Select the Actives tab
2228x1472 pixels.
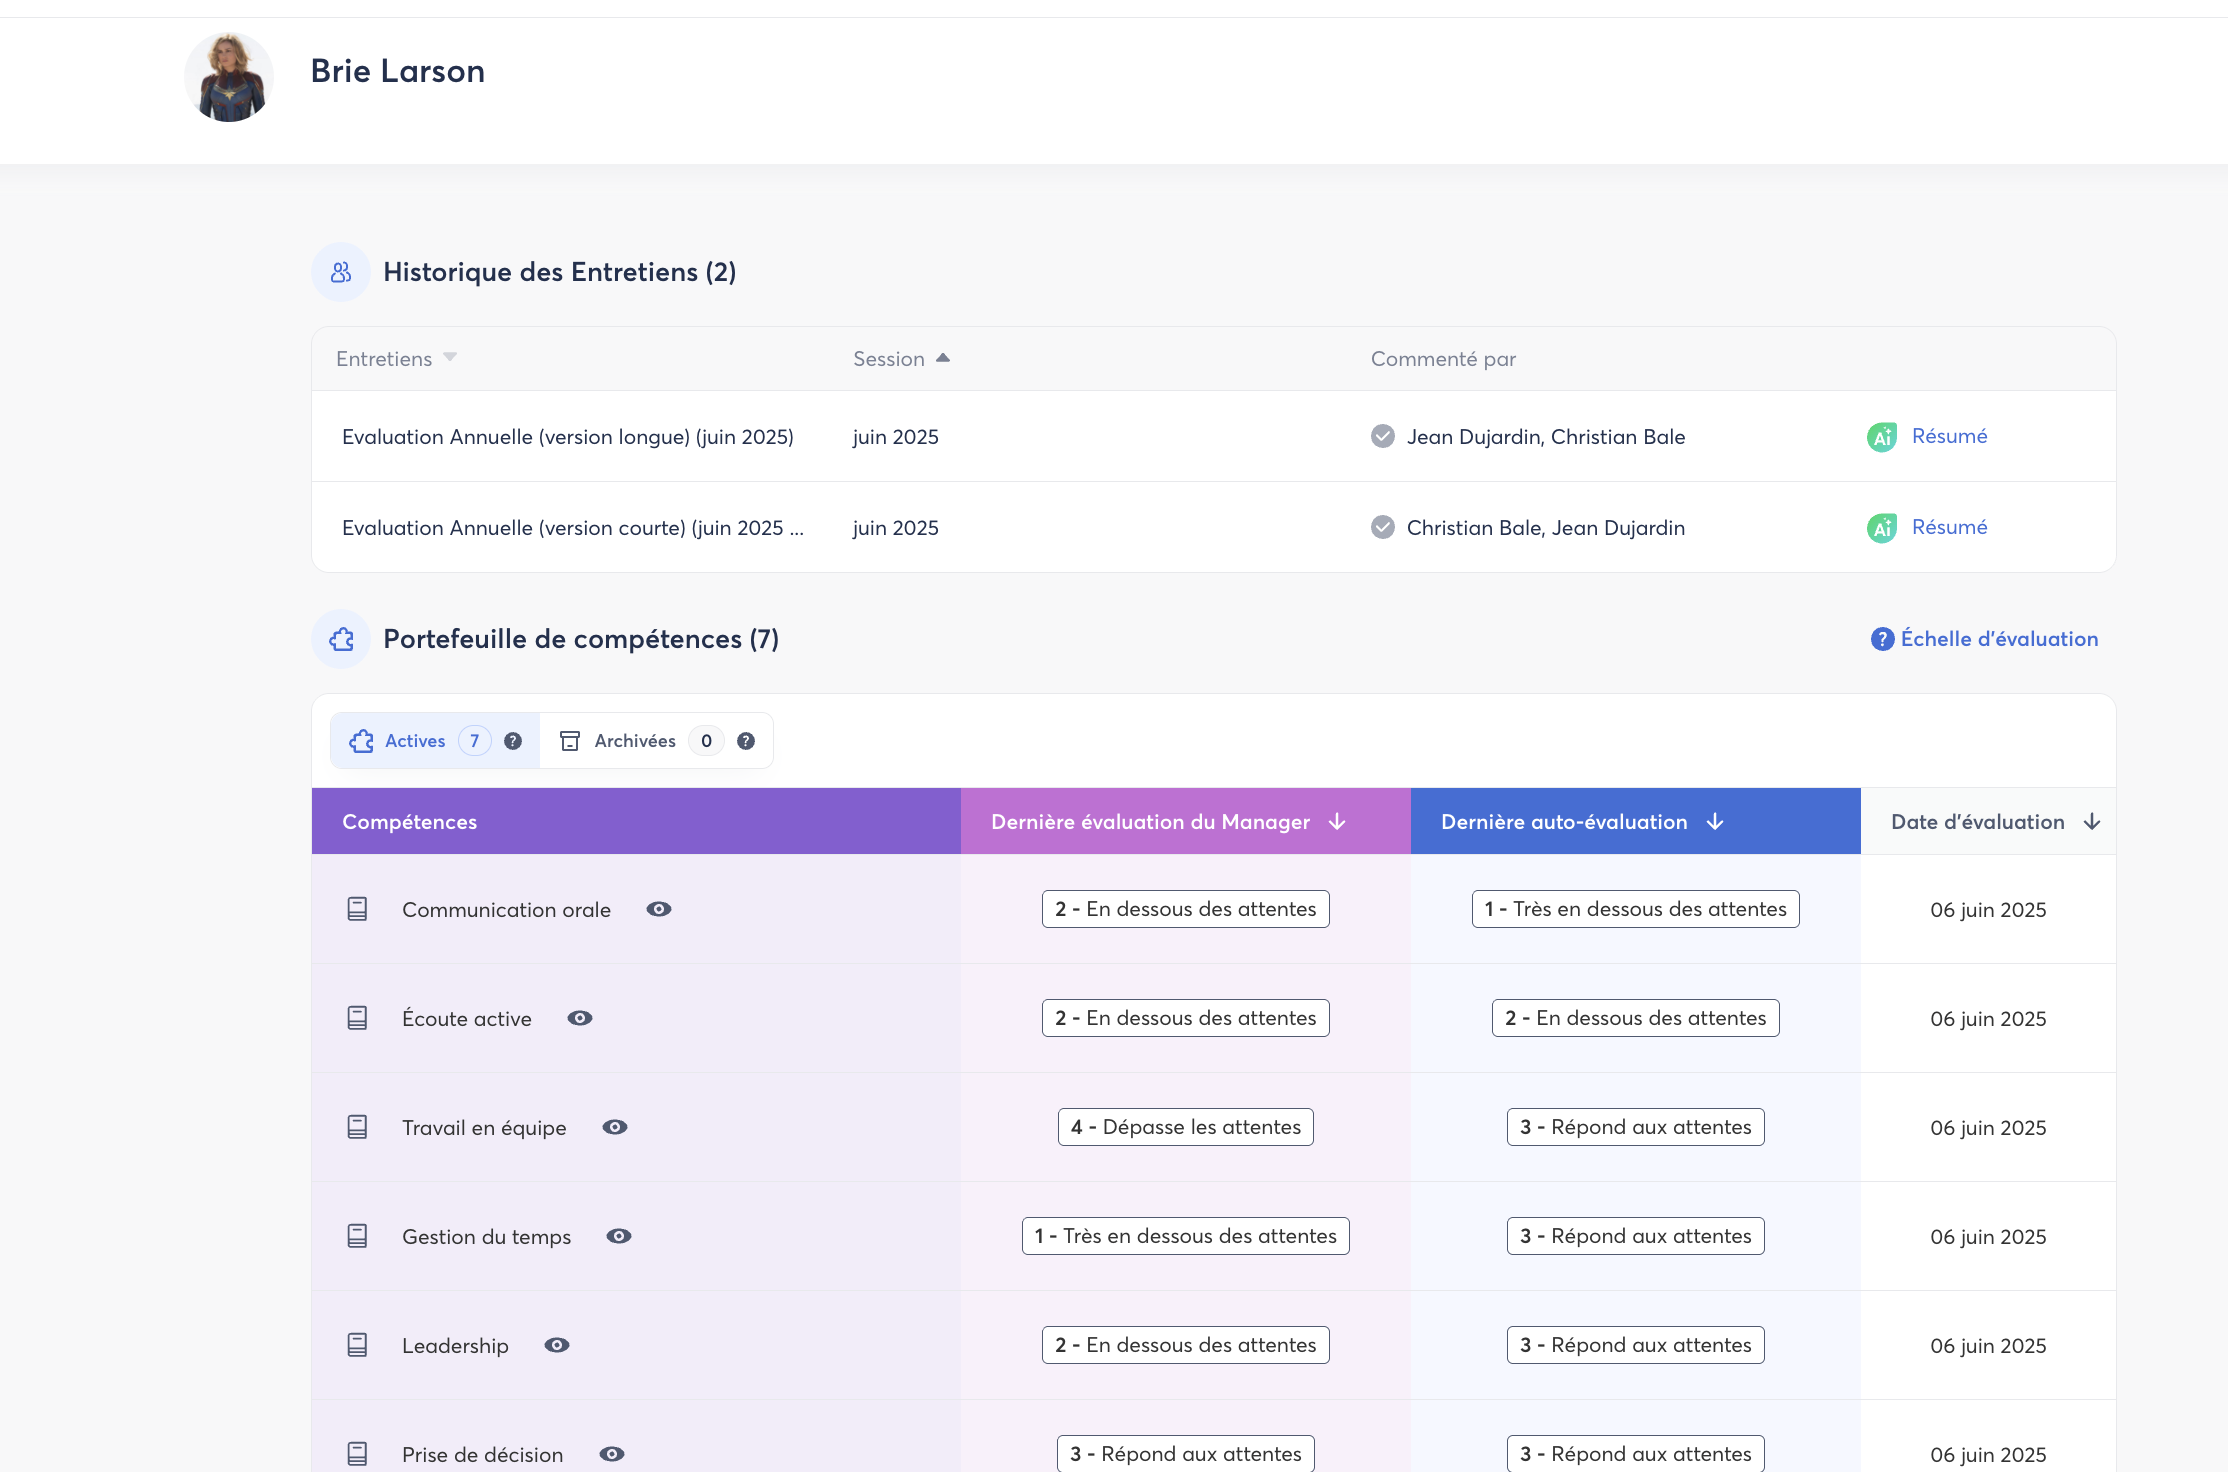click(414, 741)
